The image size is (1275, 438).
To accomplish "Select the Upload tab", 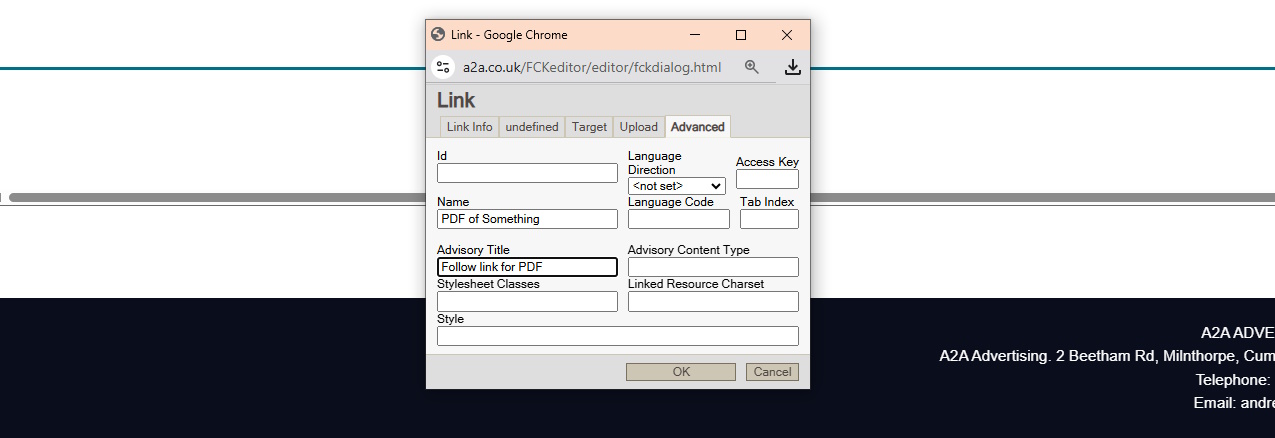I will 638,127.
